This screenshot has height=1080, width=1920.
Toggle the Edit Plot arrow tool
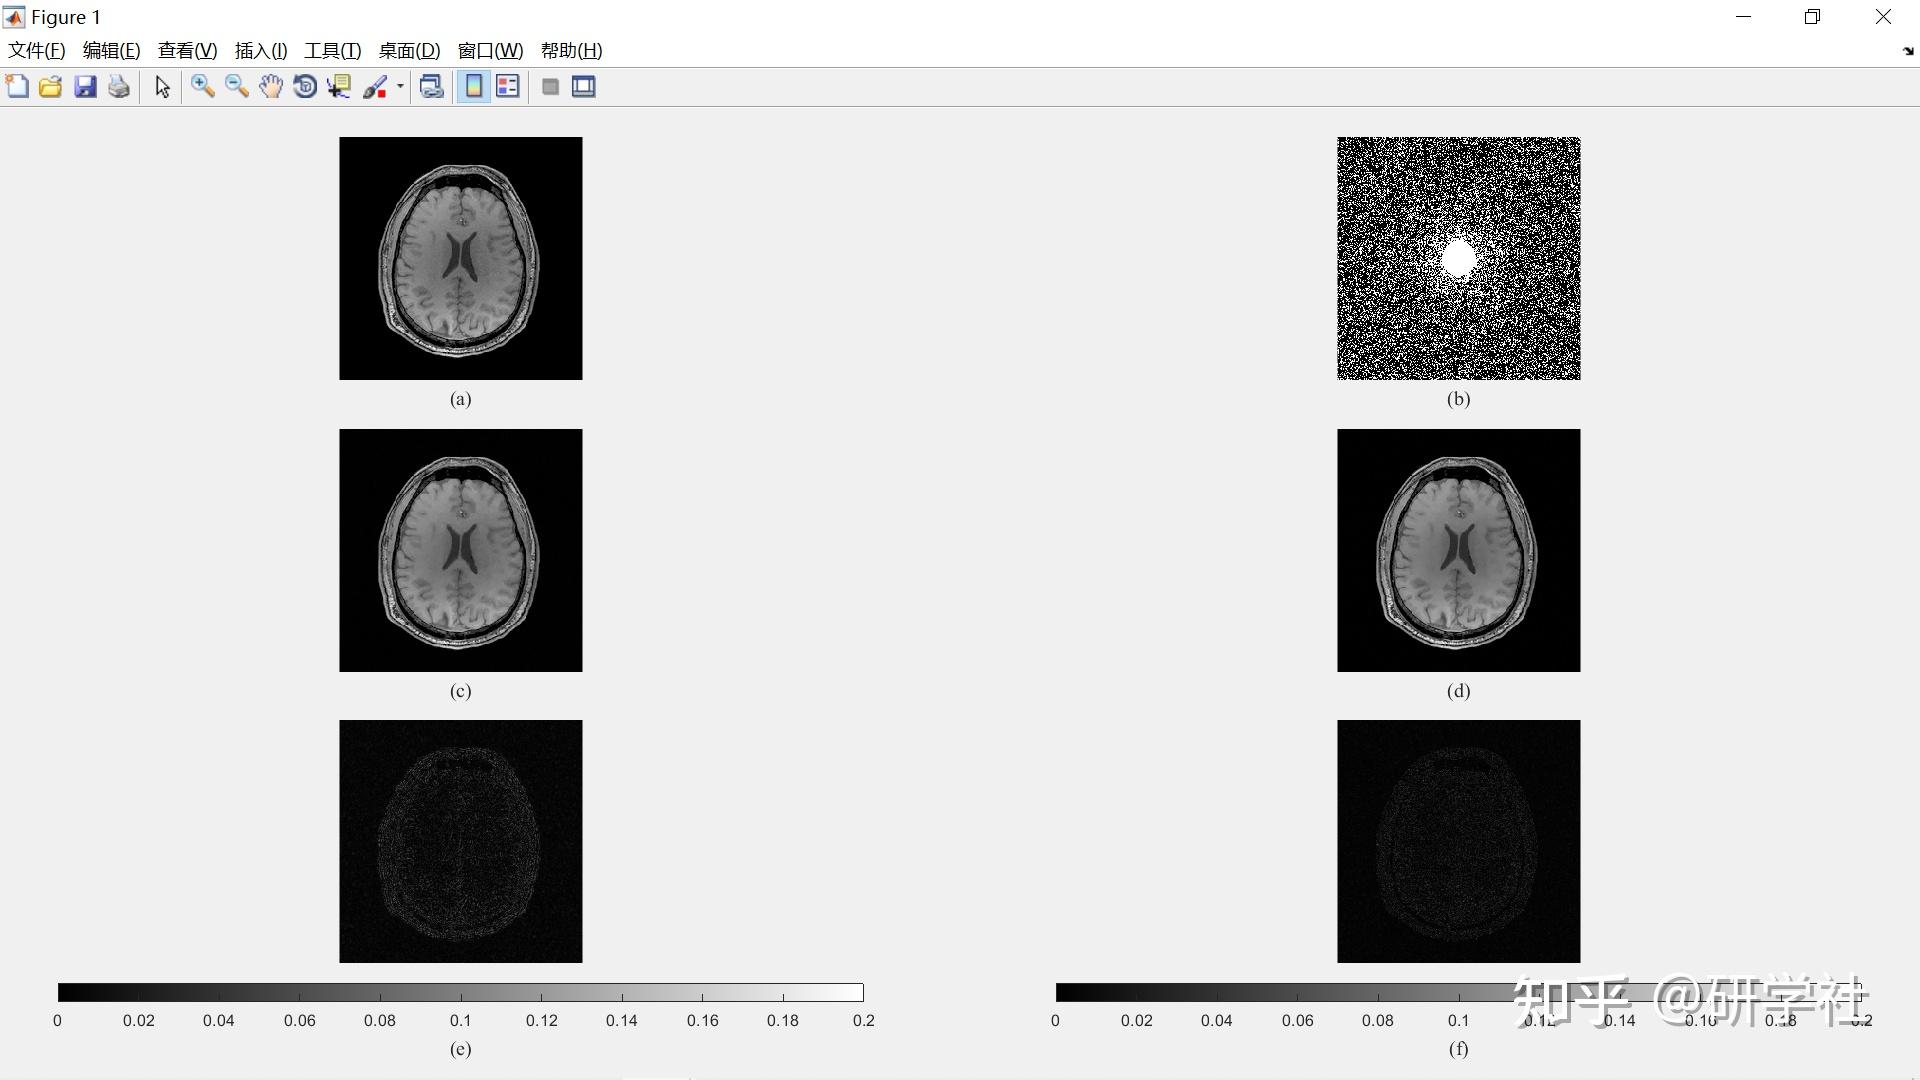coord(162,87)
